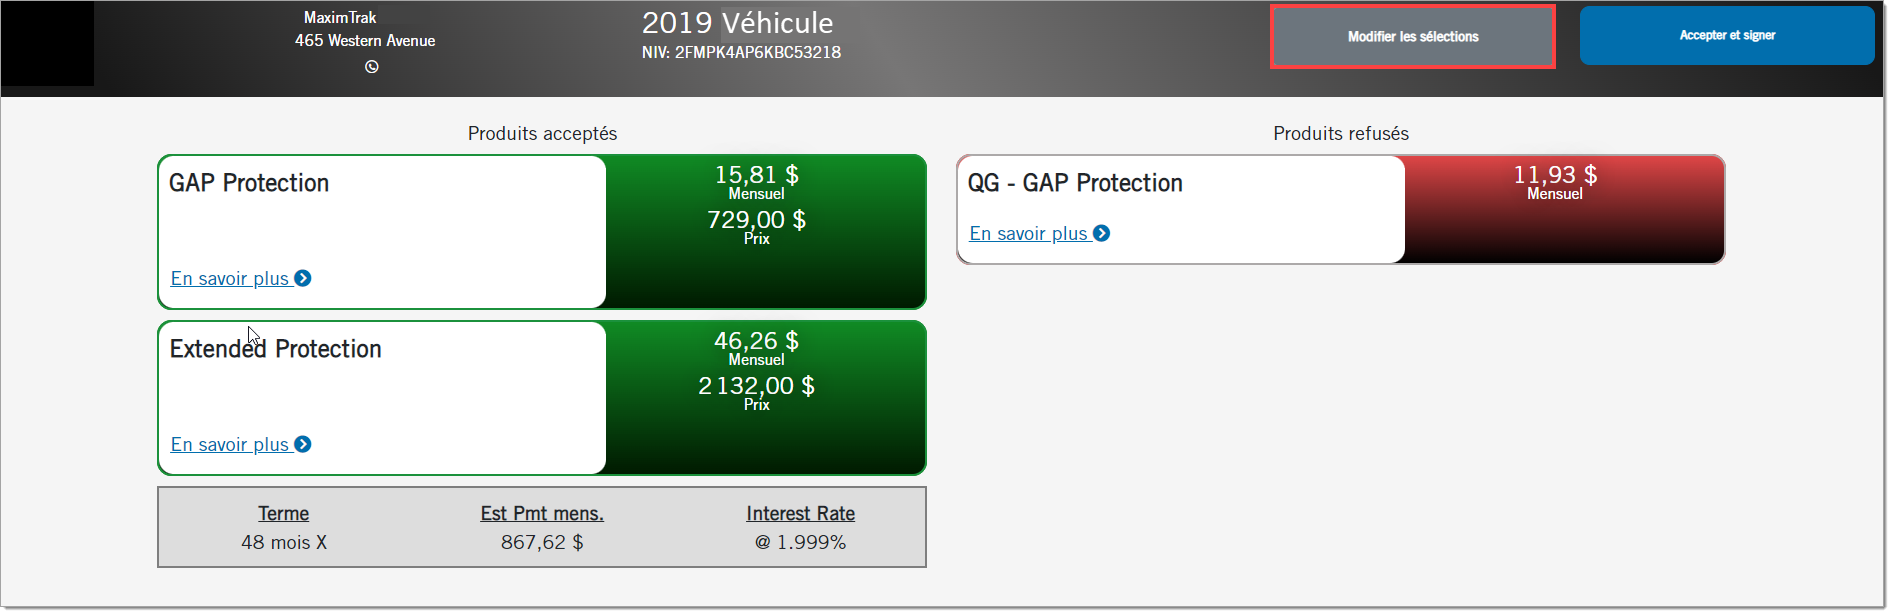The image size is (1891, 614).
Task: Open En savoir plus for Extended Protection
Action: 230,444
